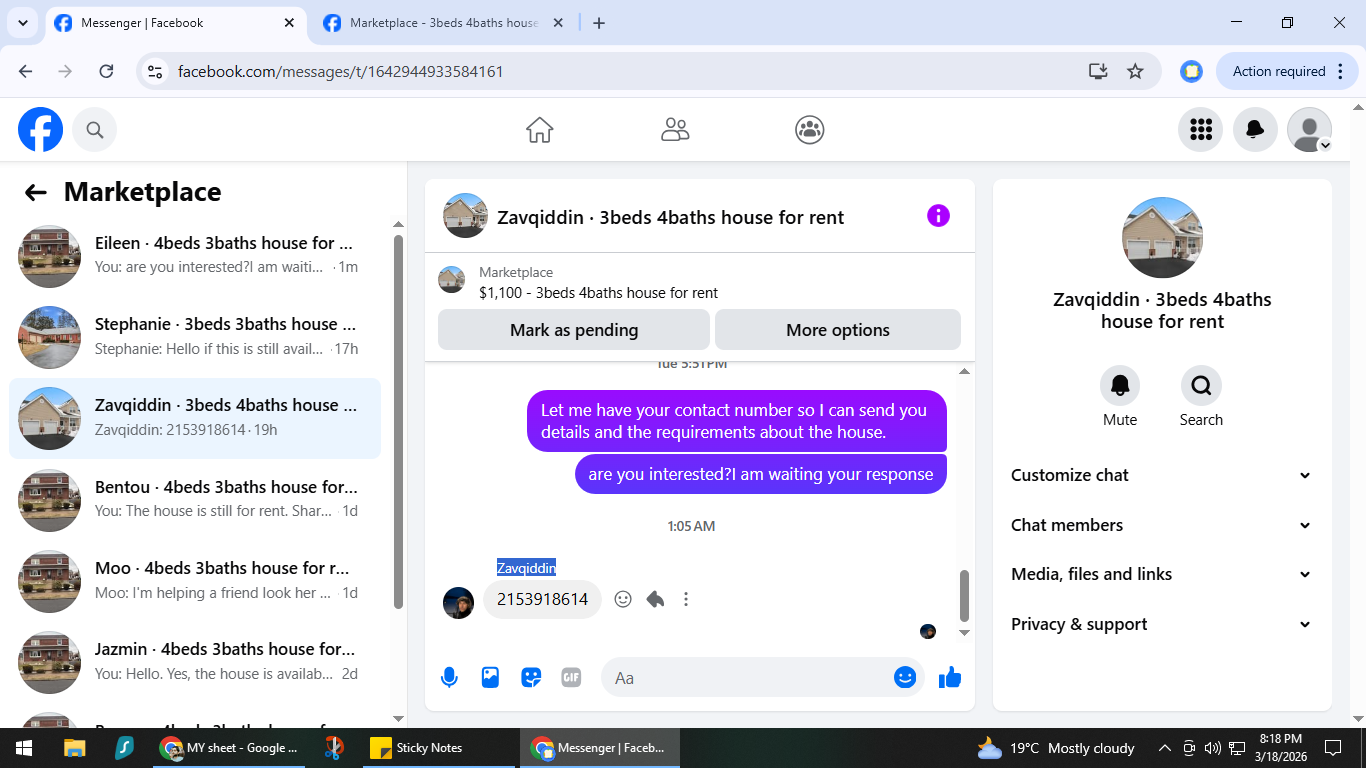Open the emoji picker in message box
1366x768 pixels.
coord(905,677)
